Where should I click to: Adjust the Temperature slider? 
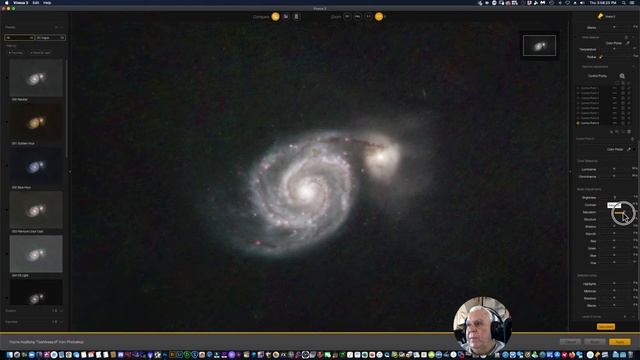pyautogui.click(x=614, y=49)
